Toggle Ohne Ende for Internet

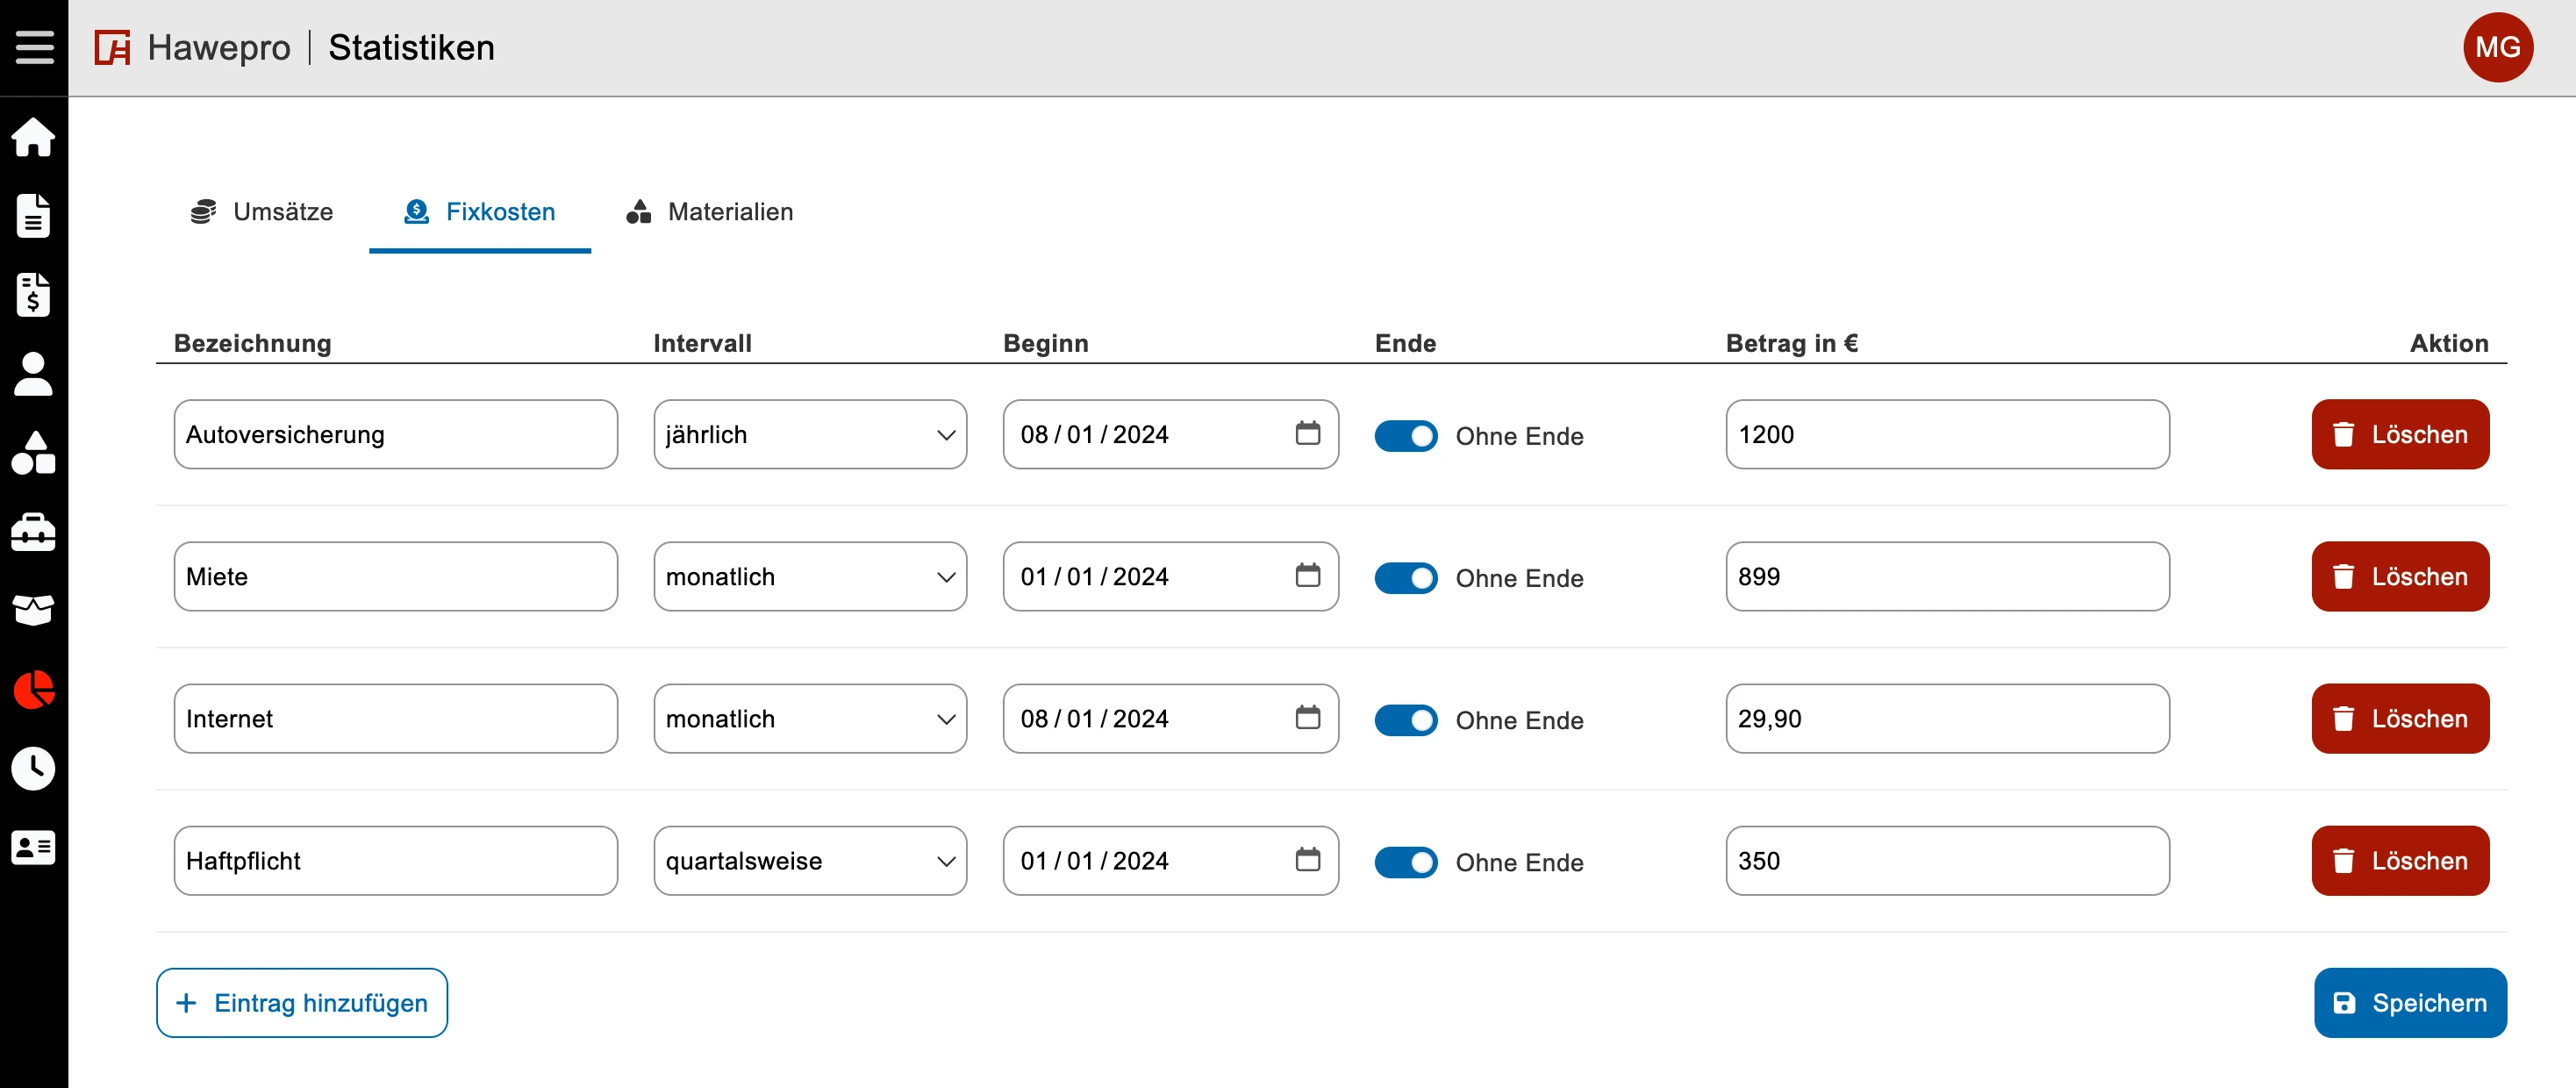click(x=1406, y=720)
